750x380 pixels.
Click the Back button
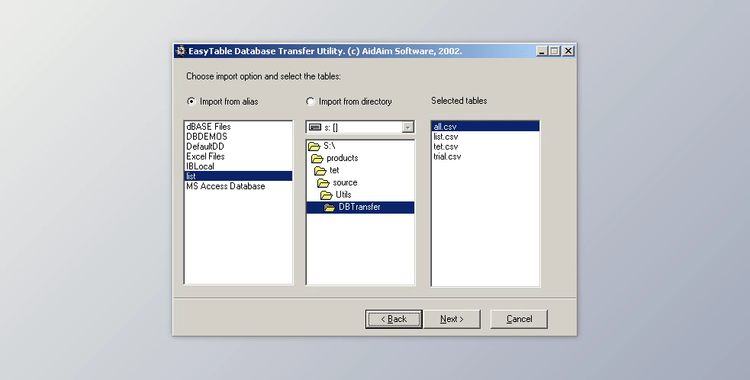click(394, 319)
